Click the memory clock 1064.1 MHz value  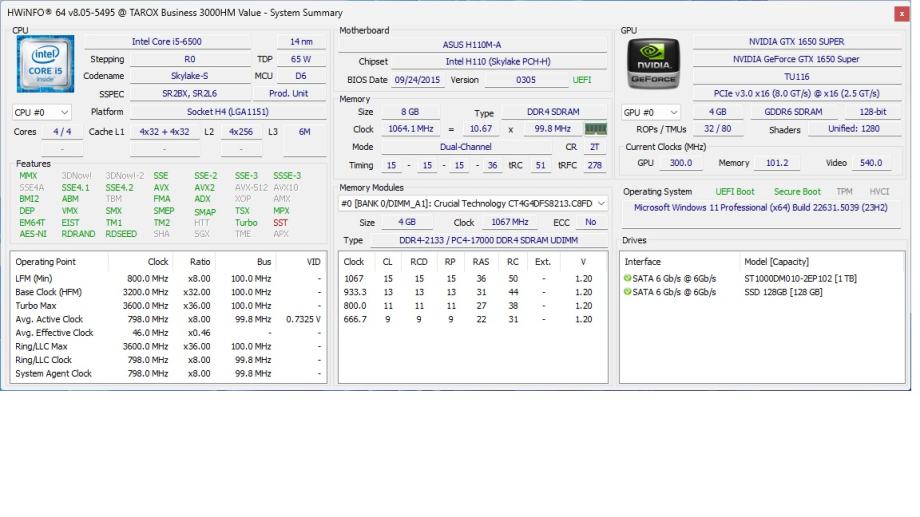point(411,129)
